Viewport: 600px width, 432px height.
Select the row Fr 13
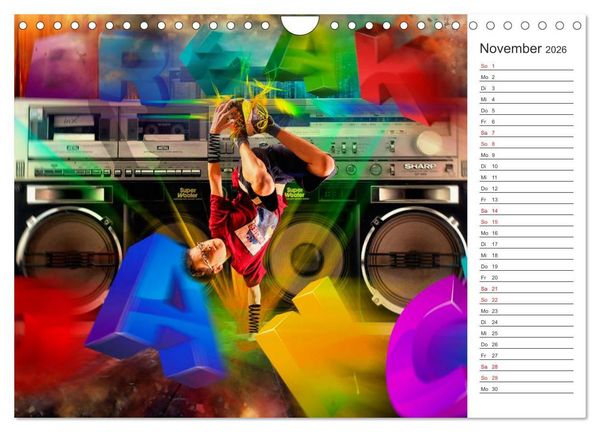pyautogui.click(x=527, y=199)
